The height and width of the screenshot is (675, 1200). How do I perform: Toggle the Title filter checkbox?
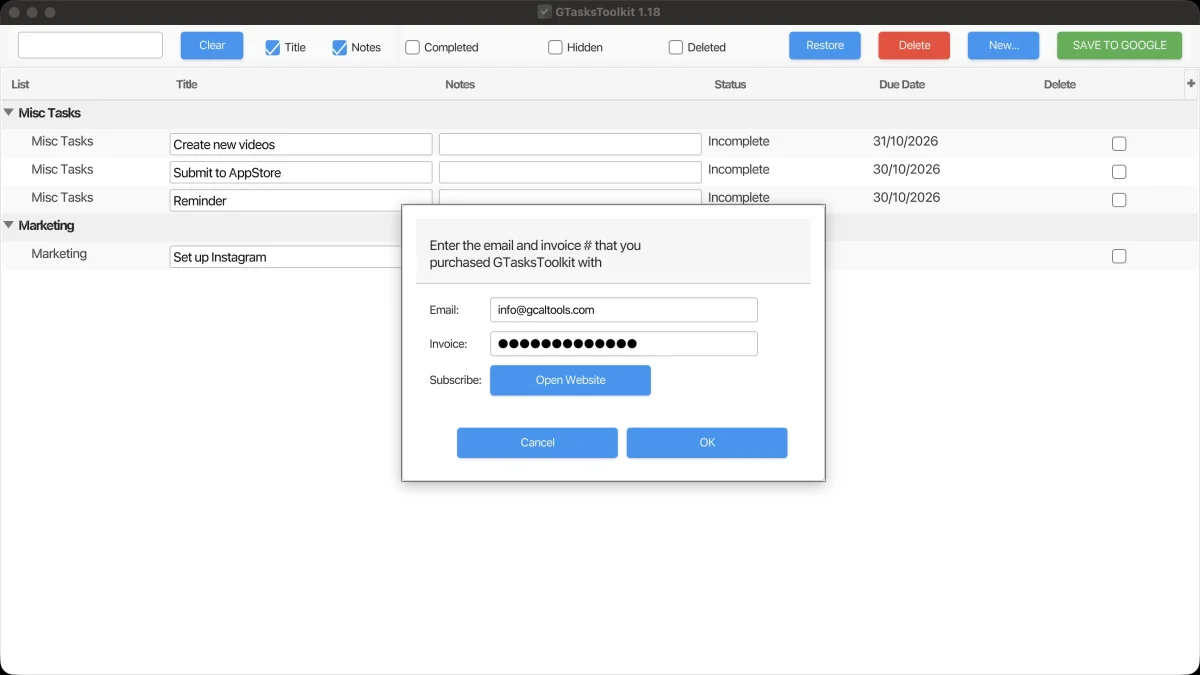[x=272, y=47]
